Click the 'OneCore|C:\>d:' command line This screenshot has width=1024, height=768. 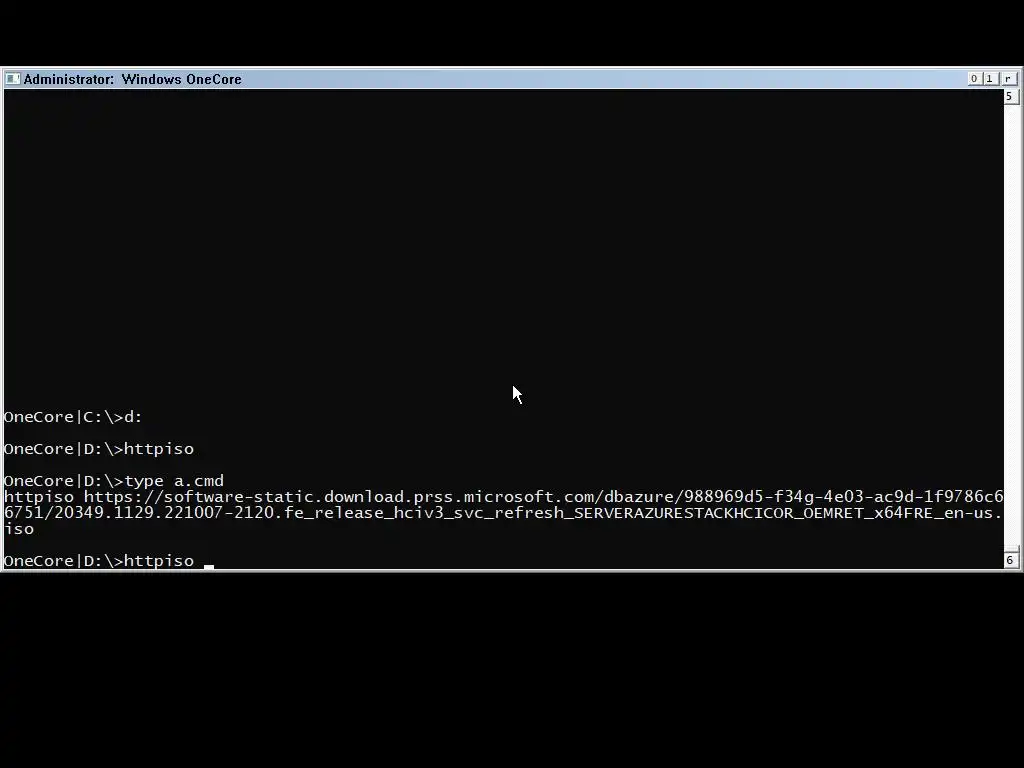tap(73, 417)
